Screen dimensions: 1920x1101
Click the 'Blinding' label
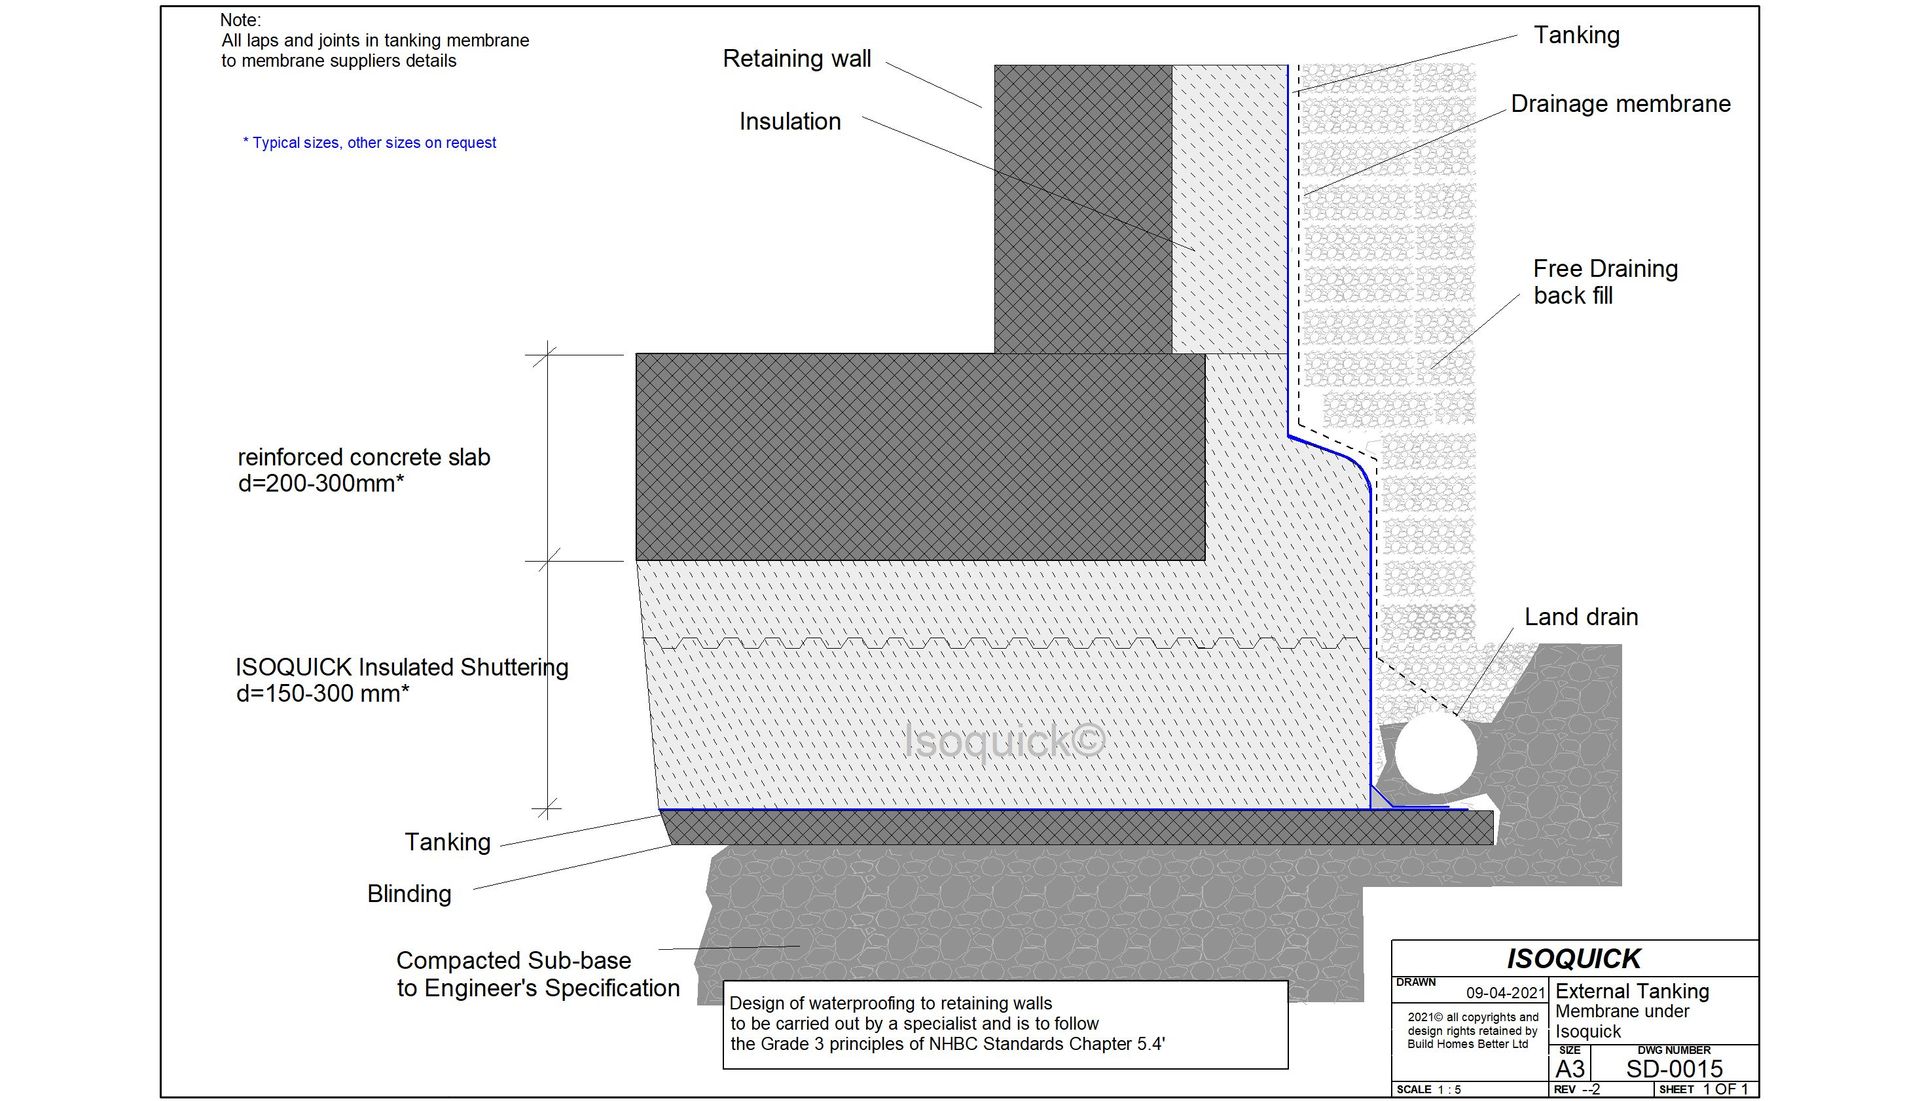(x=409, y=894)
